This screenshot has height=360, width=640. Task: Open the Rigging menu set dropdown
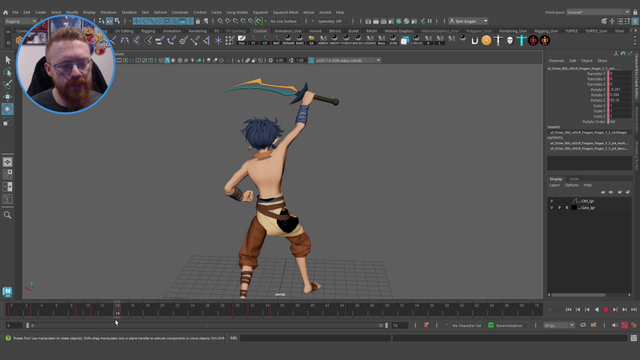20,21
